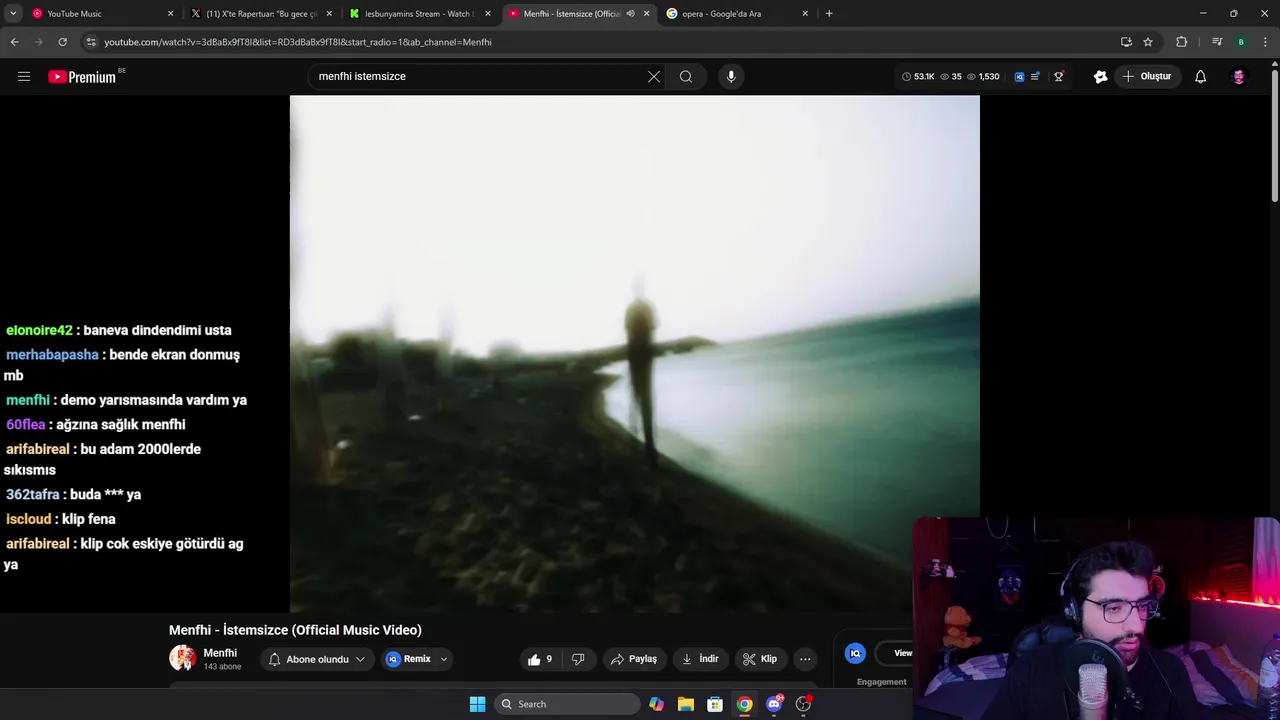The width and height of the screenshot is (1280, 720).
Task: Open the Chrome extensions puzzle icon
Action: coord(1182,42)
